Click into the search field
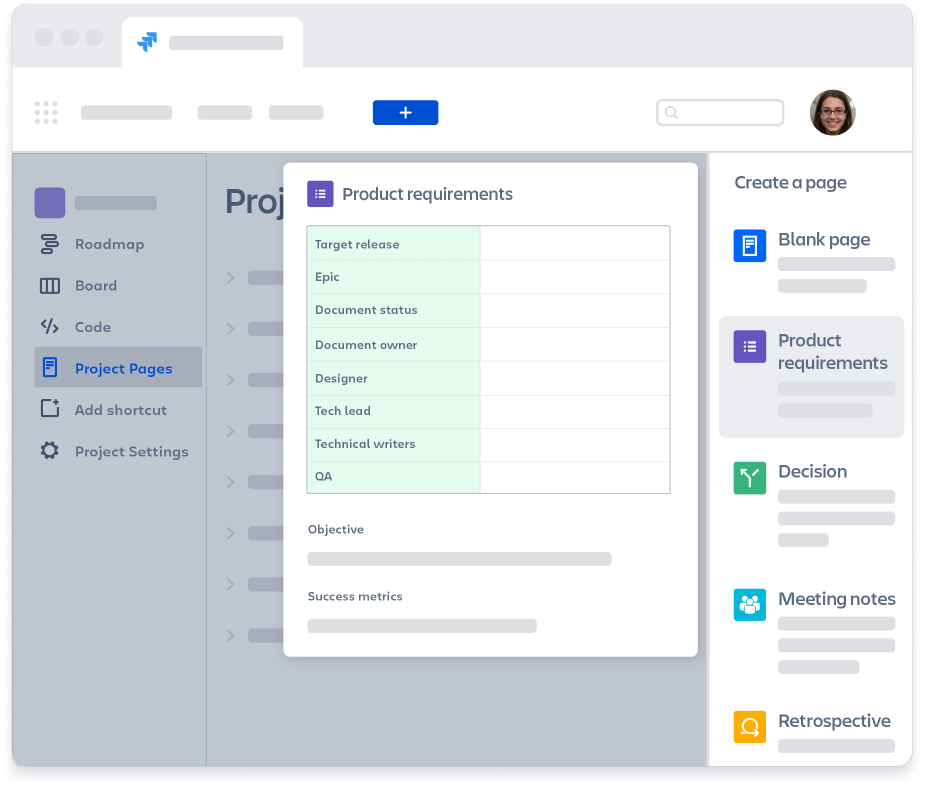This screenshot has height=787, width=925. coord(720,112)
